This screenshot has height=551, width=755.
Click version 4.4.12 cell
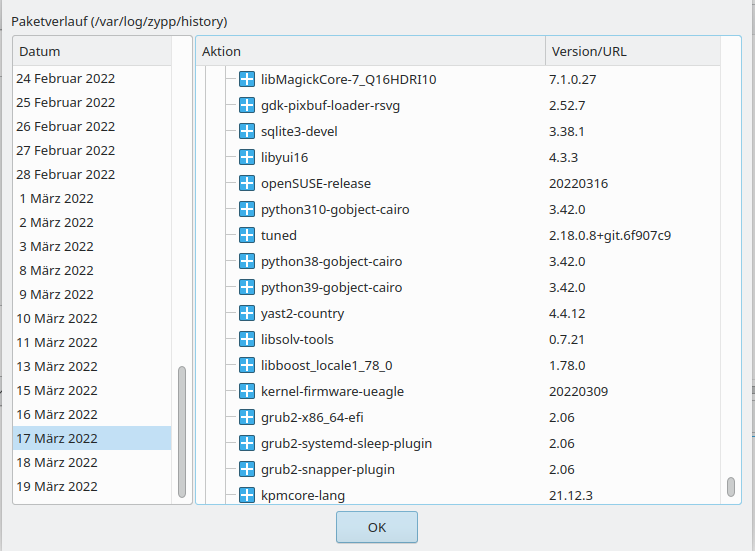coord(567,314)
